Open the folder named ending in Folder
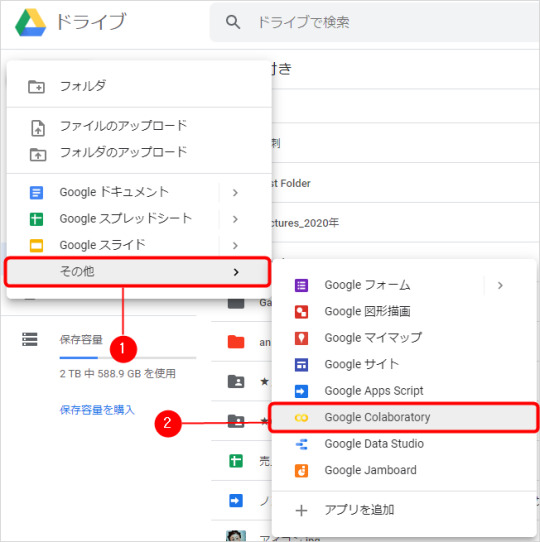This screenshot has height=542, width=540. pyautogui.click(x=291, y=183)
